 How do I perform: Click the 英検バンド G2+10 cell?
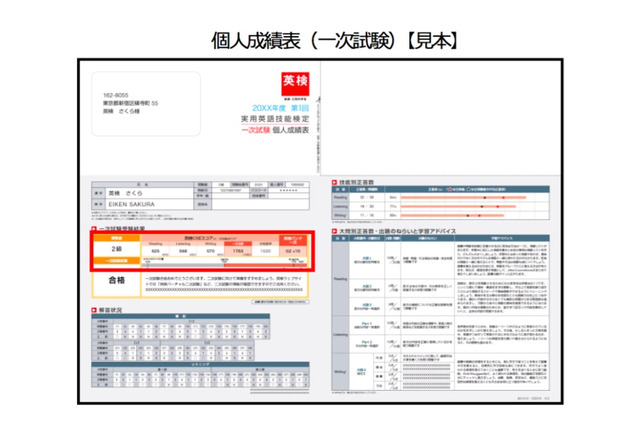(292, 251)
